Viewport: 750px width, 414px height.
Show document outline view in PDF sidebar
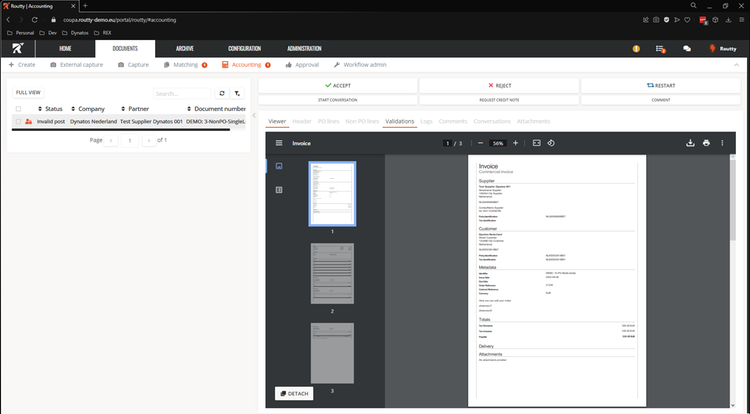tap(279, 189)
